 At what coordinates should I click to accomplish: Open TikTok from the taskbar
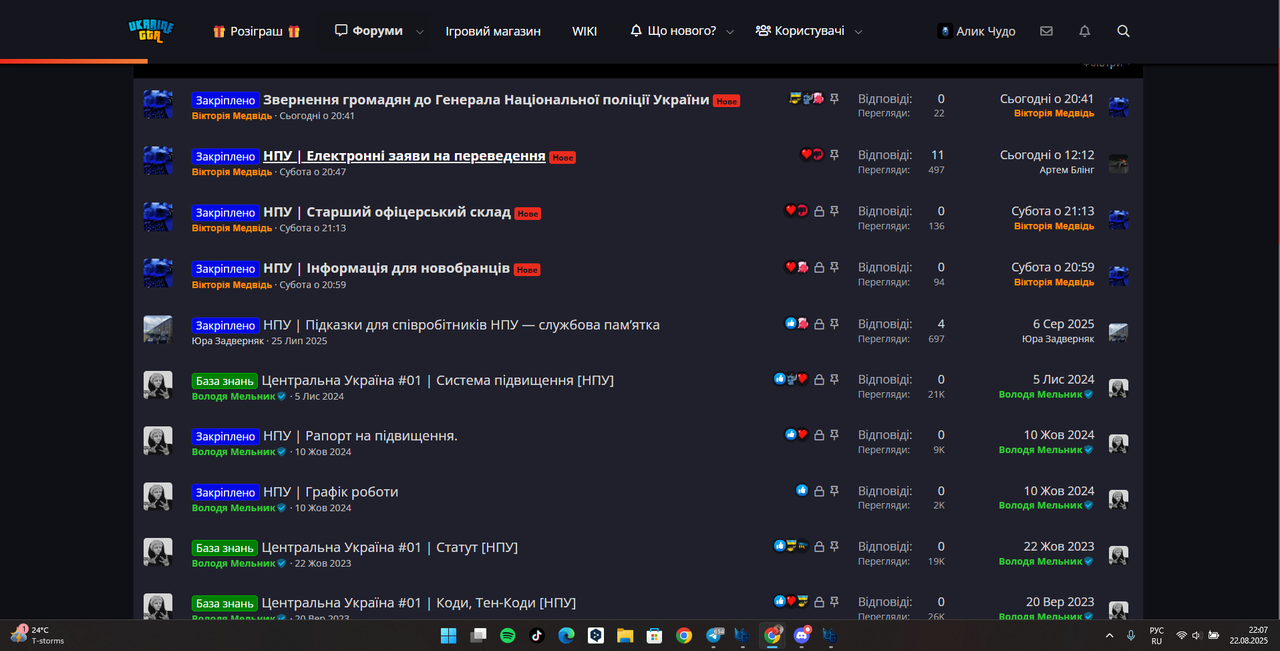536,635
